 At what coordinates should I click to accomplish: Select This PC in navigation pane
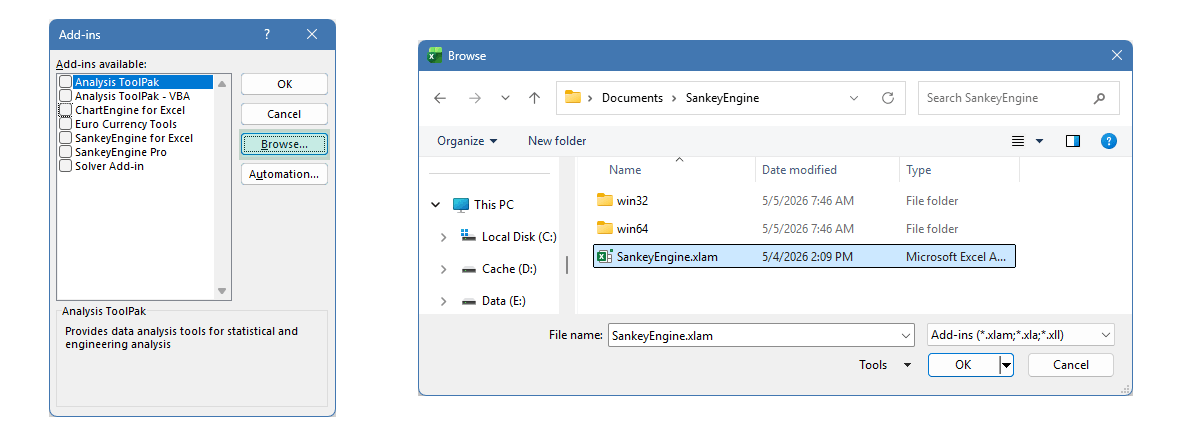(x=483, y=204)
